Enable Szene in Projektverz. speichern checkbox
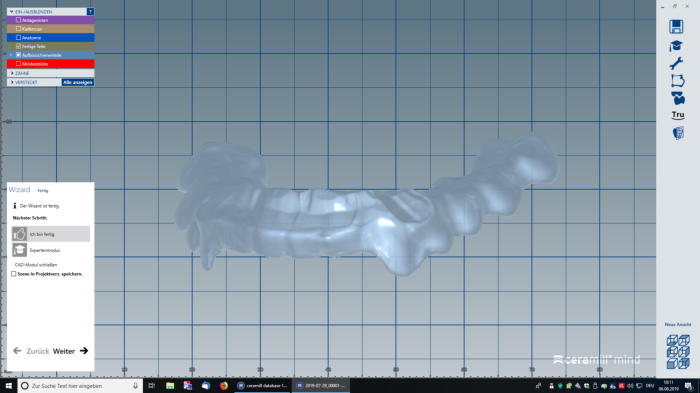700x393 pixels. (x=13, y=274)
